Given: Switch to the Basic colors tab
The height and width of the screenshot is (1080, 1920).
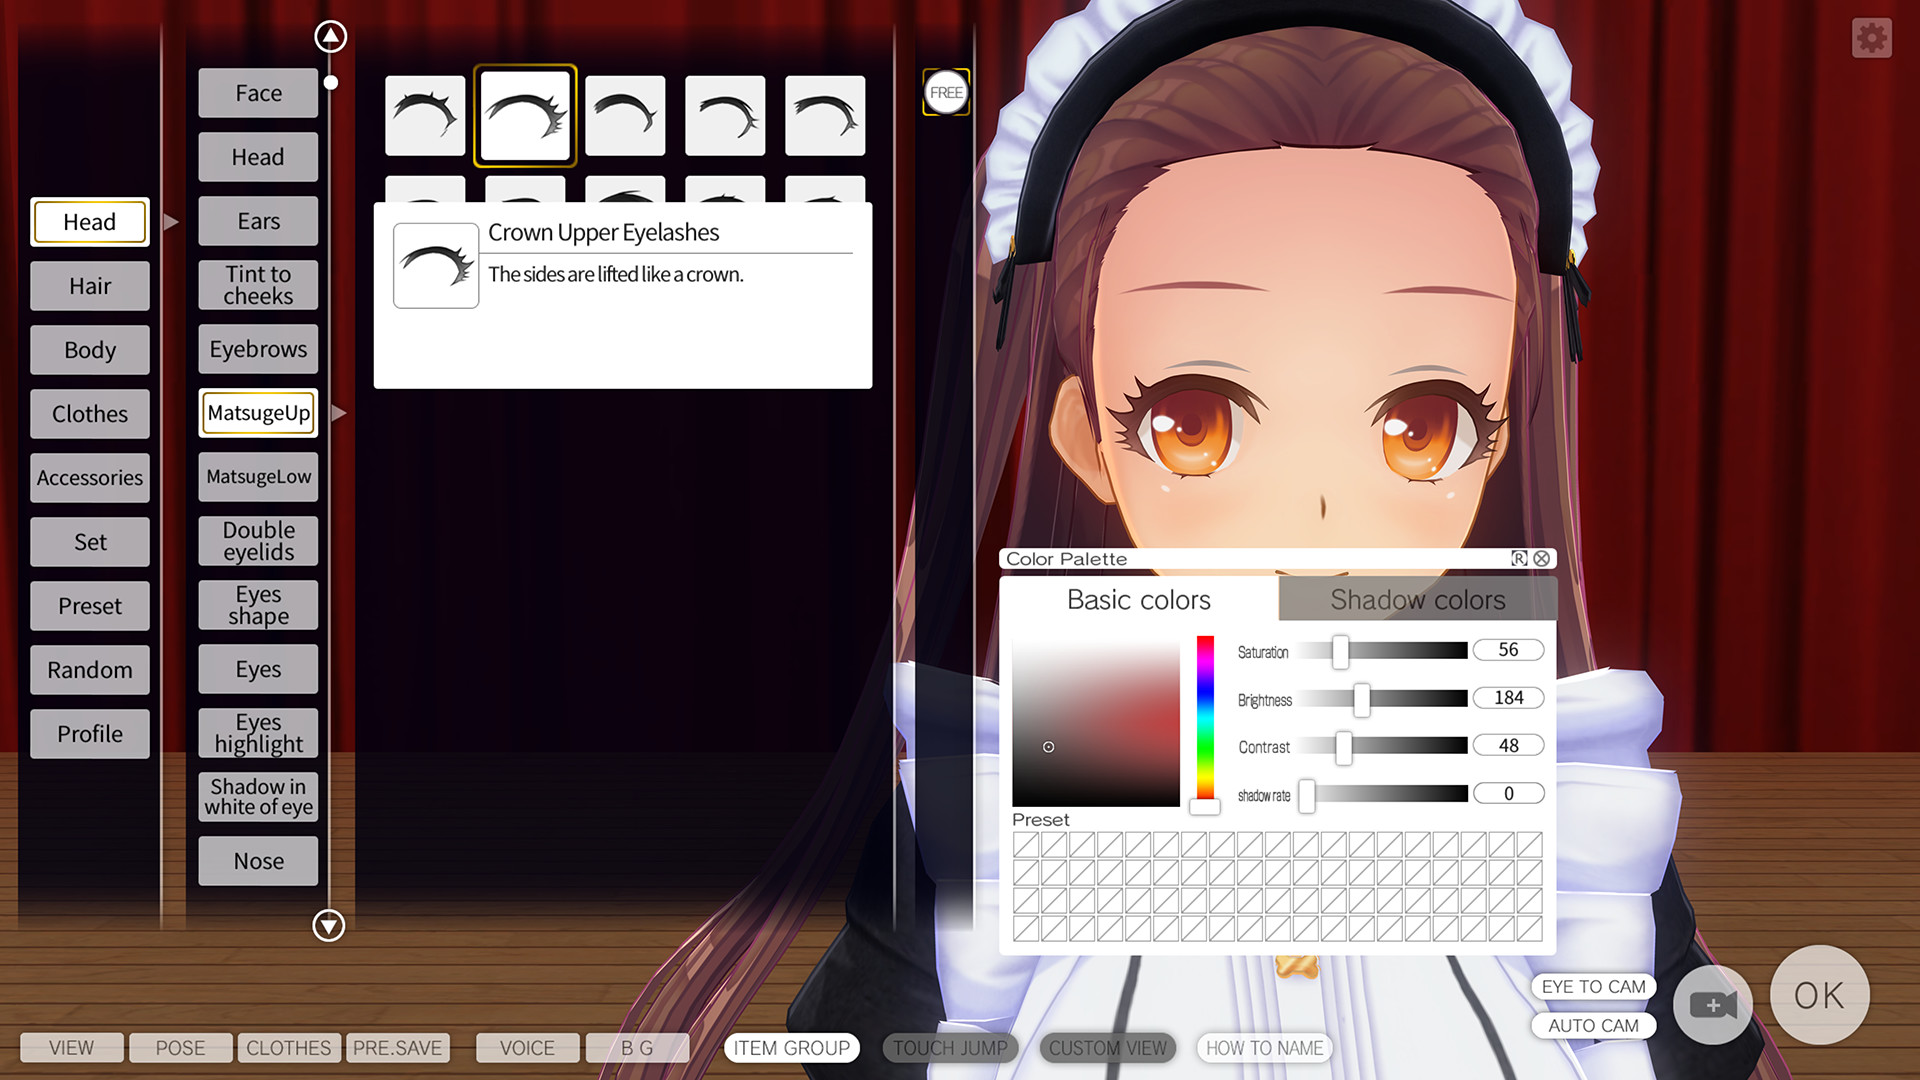Looking at the screenshot, I should (x=1138, y=600).
